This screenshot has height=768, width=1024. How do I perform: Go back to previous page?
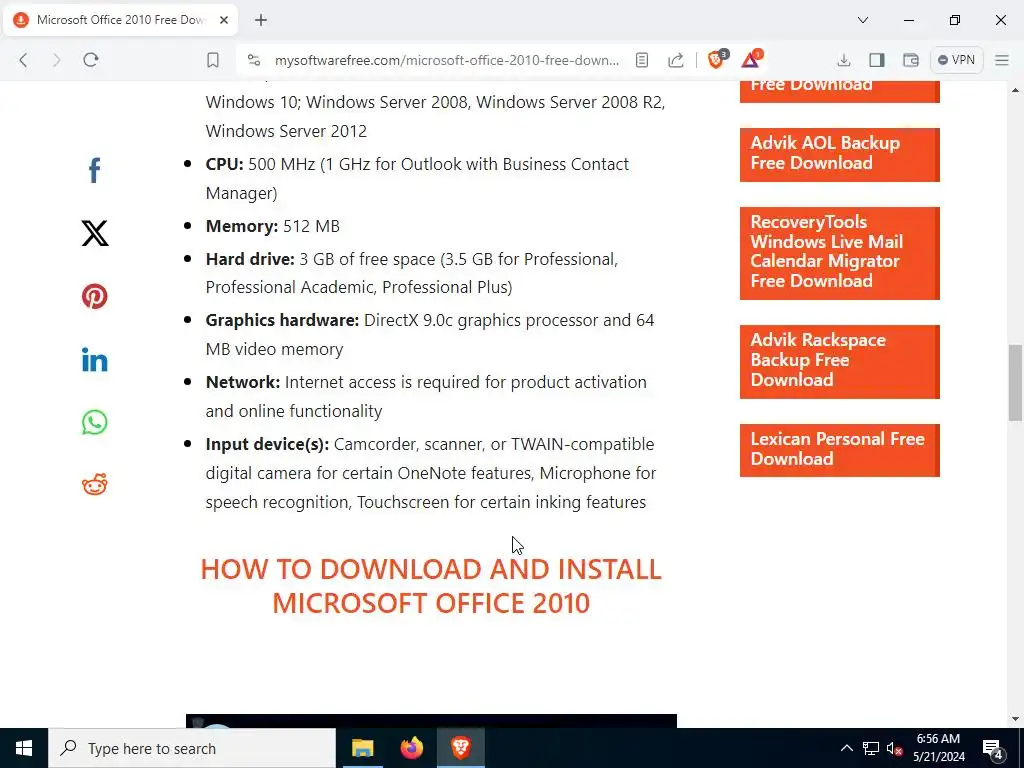click(x=24, y=60)
